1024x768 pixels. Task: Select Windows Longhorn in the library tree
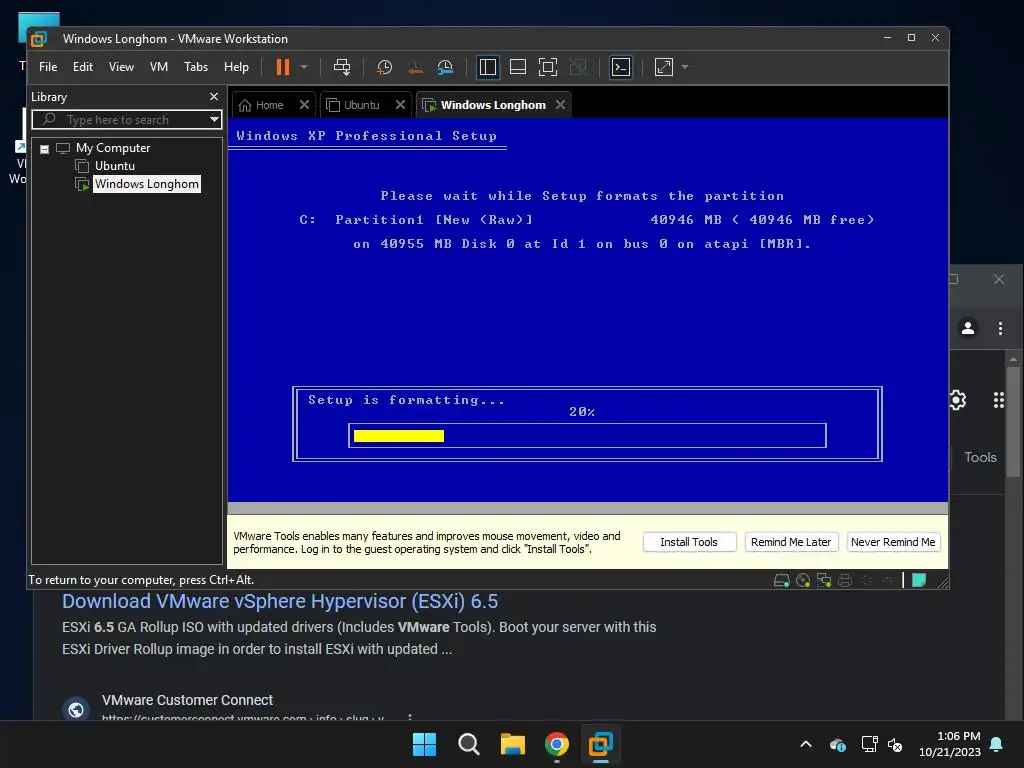[x=146, y=184]
